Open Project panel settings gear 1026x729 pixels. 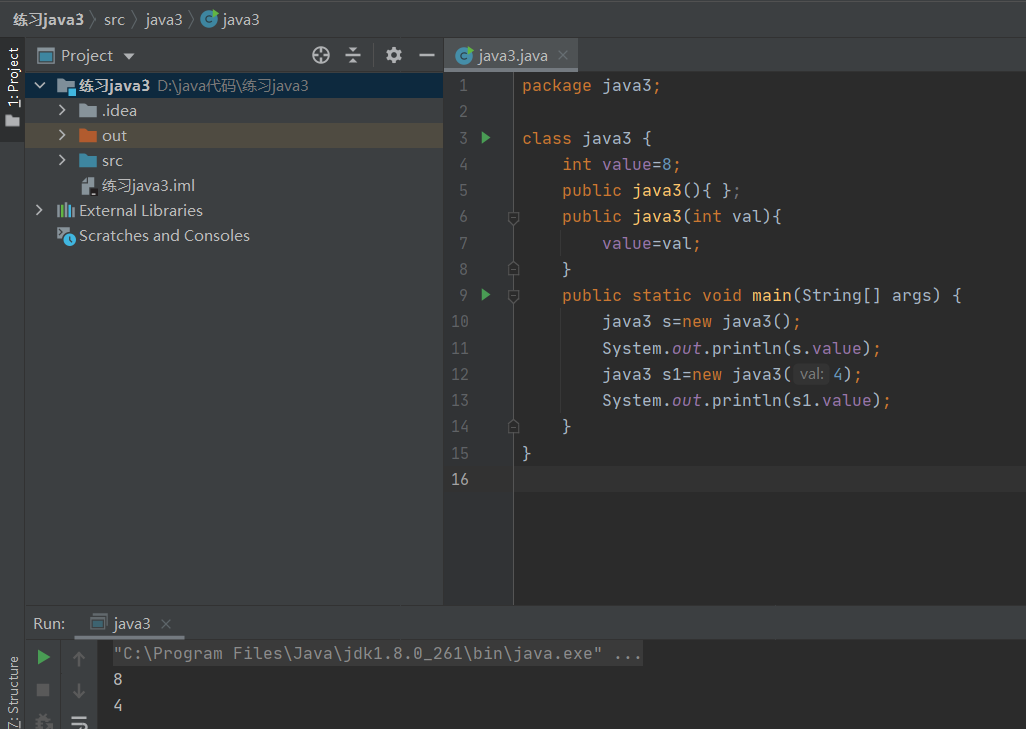pyautogui.click(x=393, y=55)
